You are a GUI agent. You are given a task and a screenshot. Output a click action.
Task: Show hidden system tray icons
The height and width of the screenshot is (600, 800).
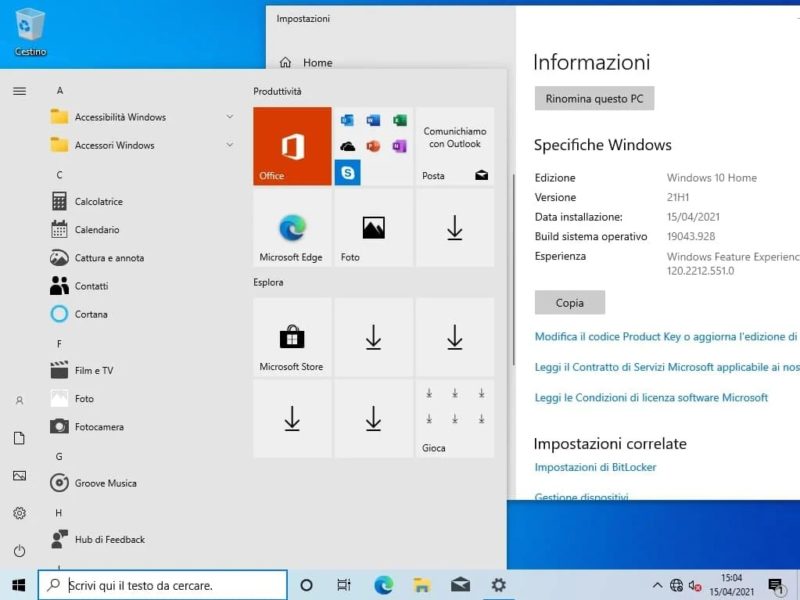[x=657, y=585]
